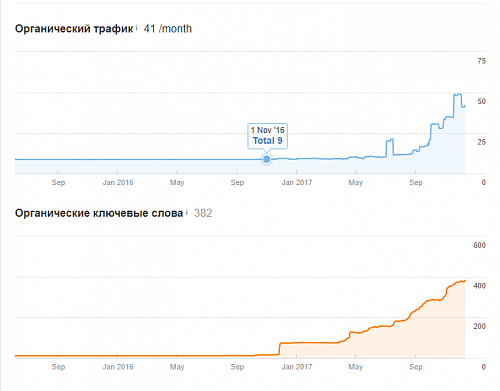Click the 600 y-axis label on keywords chart
Screen dimensions: 500x391
[x=479, y=245]
